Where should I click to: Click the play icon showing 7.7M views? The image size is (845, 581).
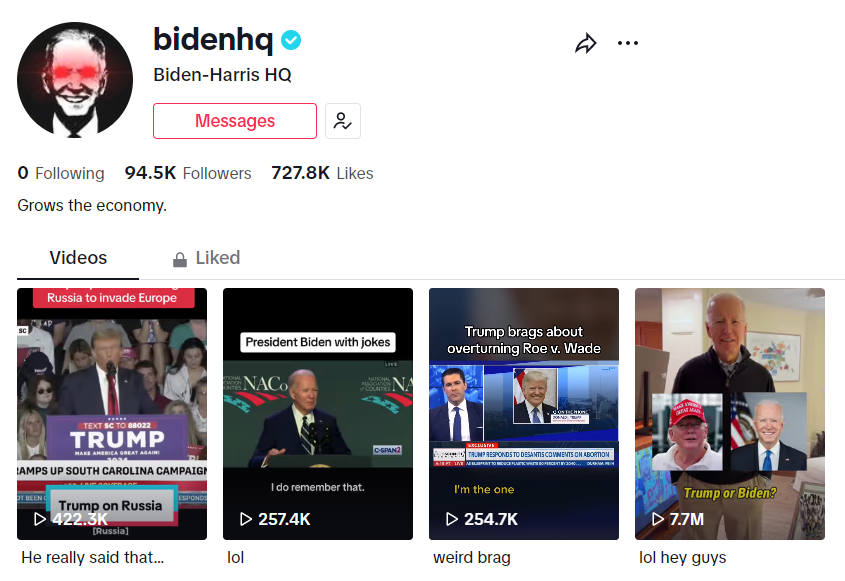tap(658, 519)
